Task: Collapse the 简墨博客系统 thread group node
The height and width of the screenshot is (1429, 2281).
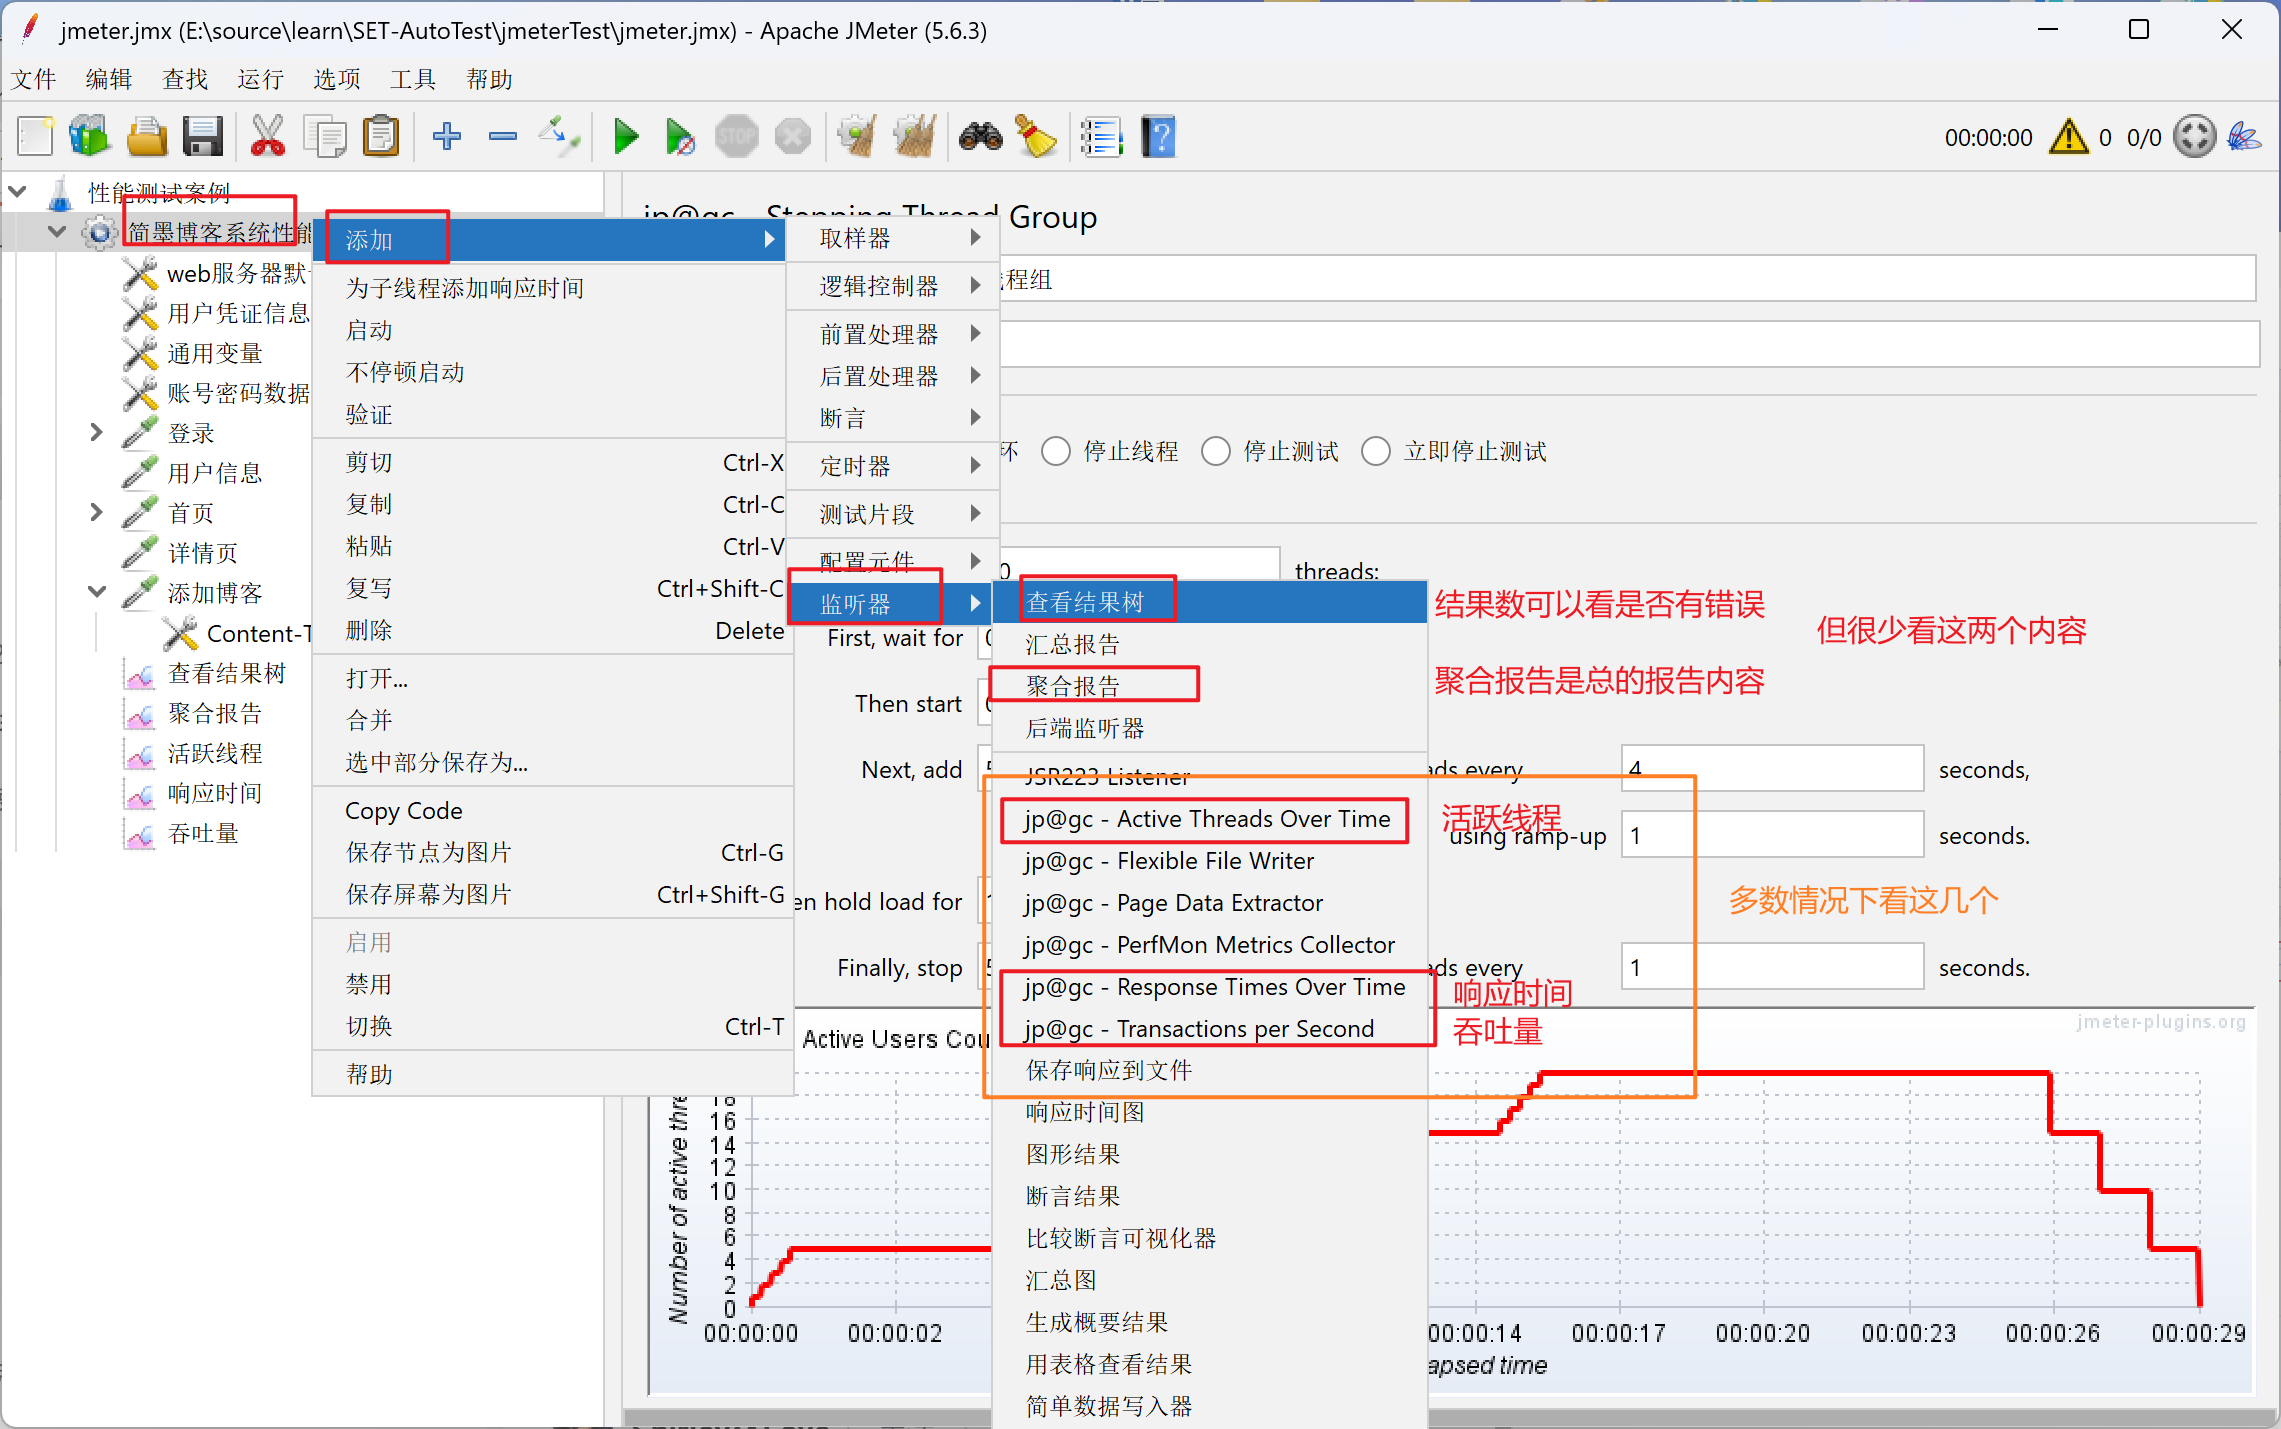Action: pos(57,232)
